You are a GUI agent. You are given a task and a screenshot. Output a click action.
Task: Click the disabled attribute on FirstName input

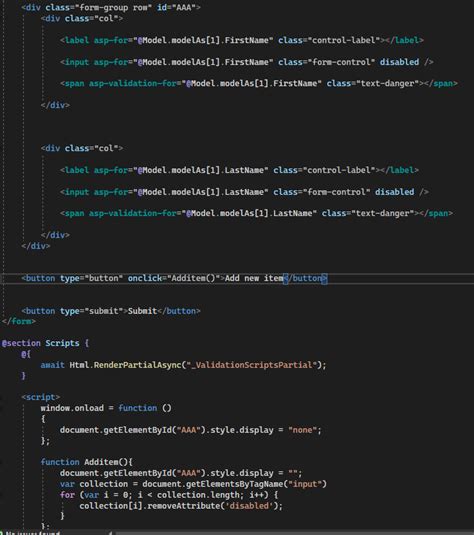[x=399, y=62]
